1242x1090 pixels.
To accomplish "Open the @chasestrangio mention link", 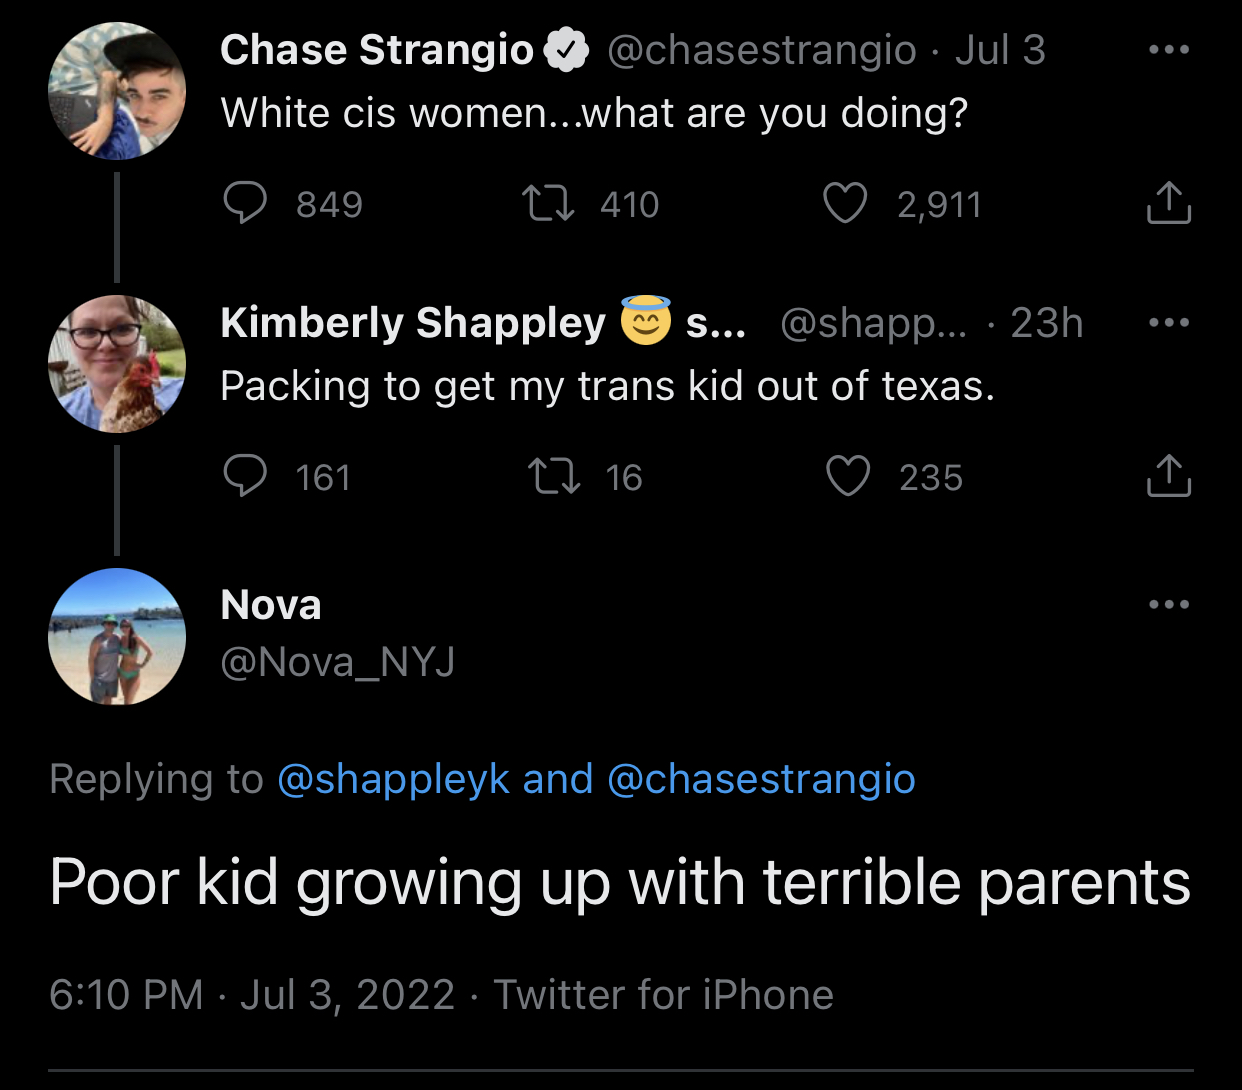I will 761,779.
